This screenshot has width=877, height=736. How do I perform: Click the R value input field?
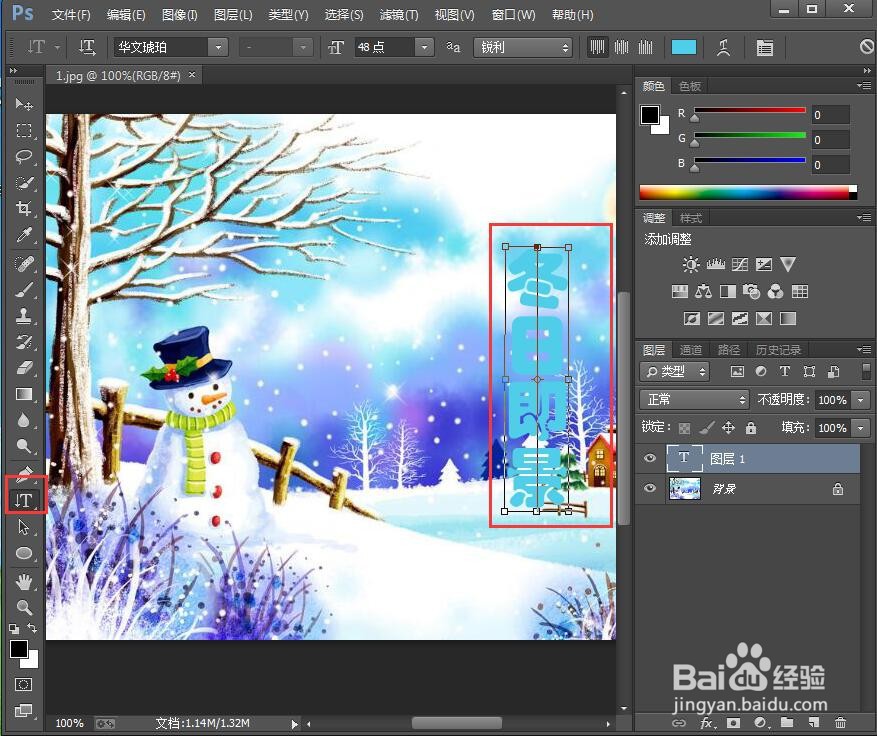pyautogui.click(x=831, y=115)
